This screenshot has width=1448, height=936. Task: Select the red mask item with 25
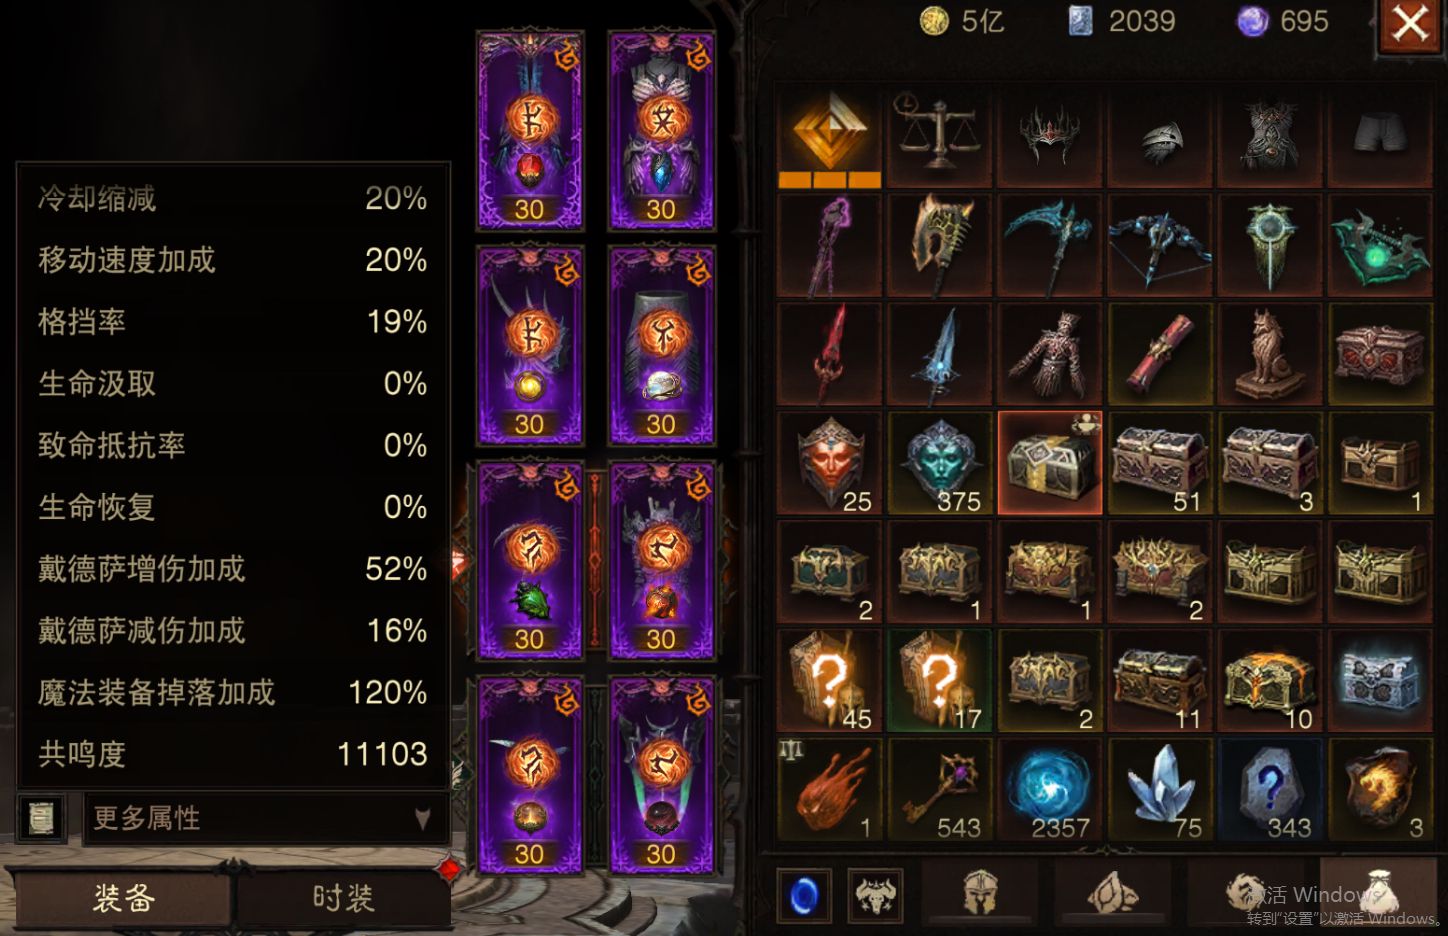tap(829, 463)
